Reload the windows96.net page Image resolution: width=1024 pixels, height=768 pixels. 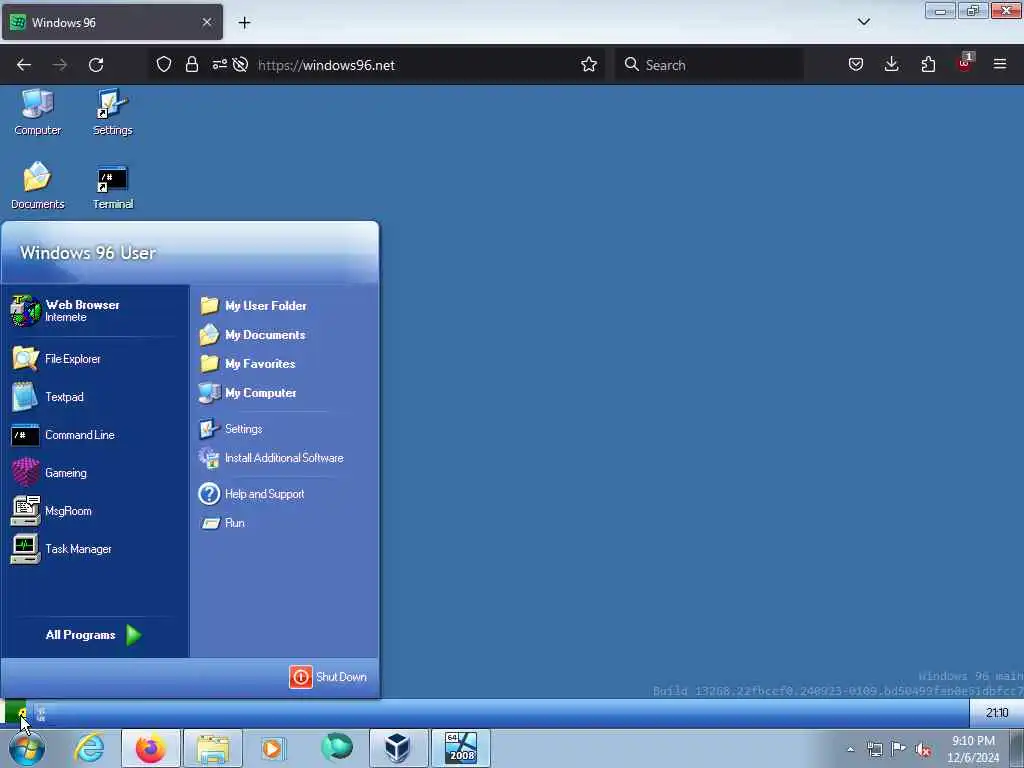[96, 65]
